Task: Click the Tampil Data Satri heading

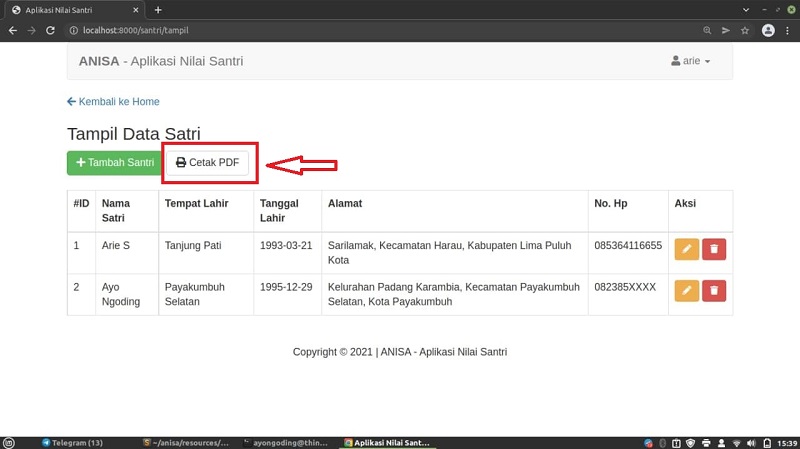Action: point(134,134)
